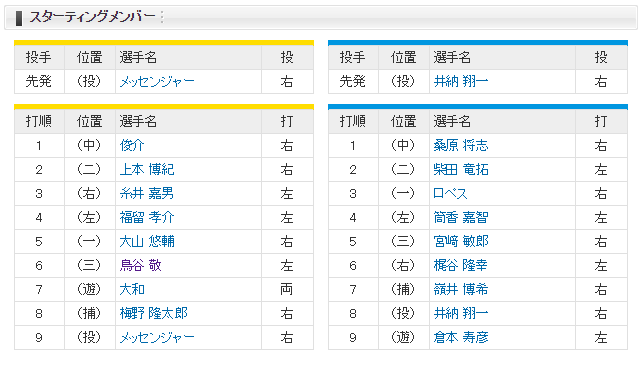This screenshot has height=379, width=643.
Task: Click 柴田 竜拓 player name
Action: tap(461, 169)
